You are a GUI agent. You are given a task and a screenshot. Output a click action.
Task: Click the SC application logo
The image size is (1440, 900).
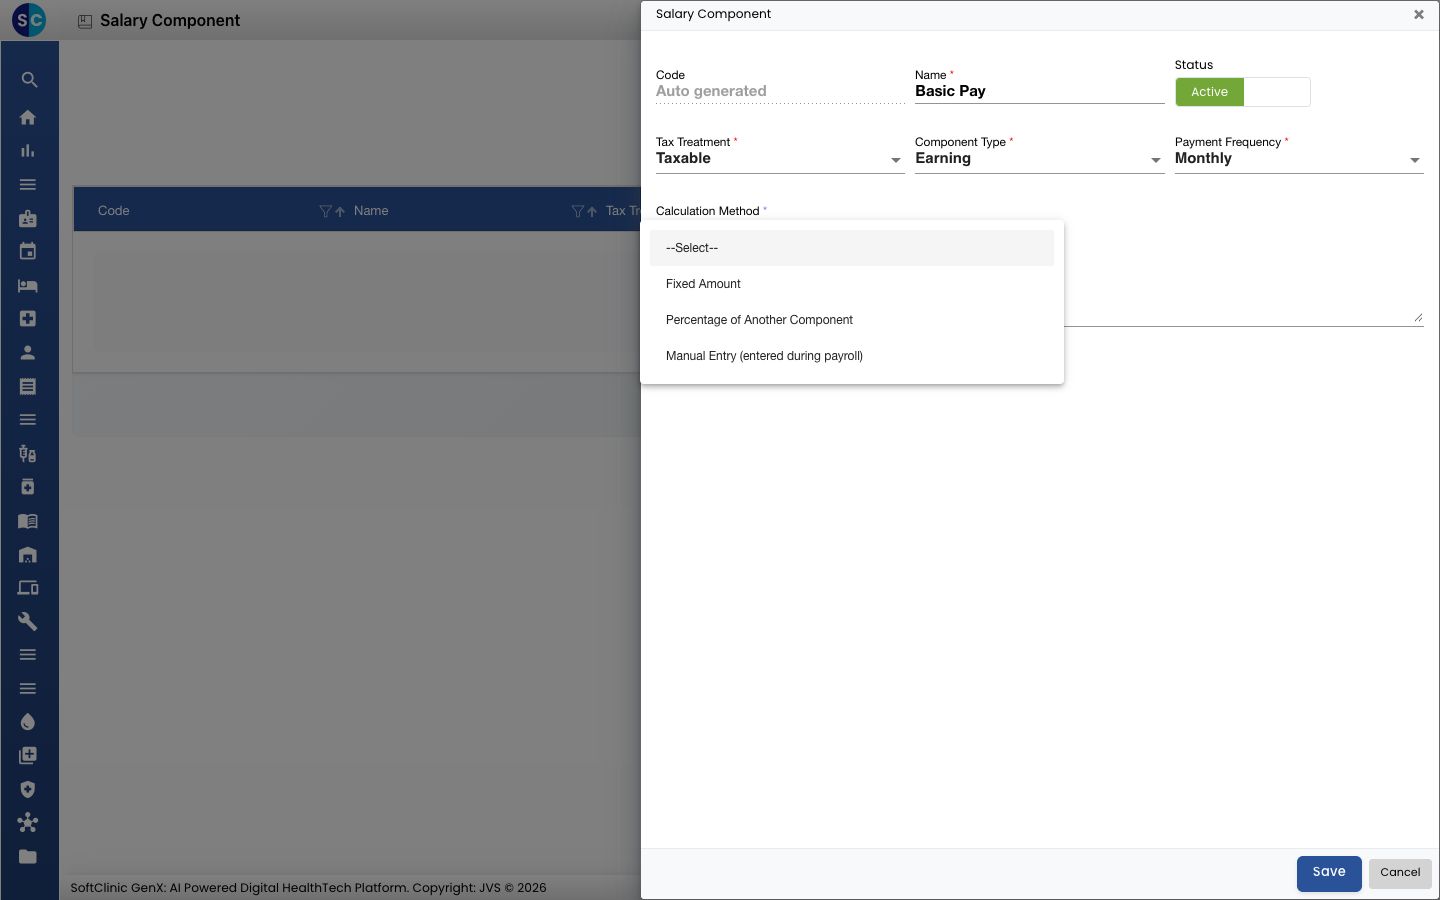pyautogui.click(x=29, y=20)
